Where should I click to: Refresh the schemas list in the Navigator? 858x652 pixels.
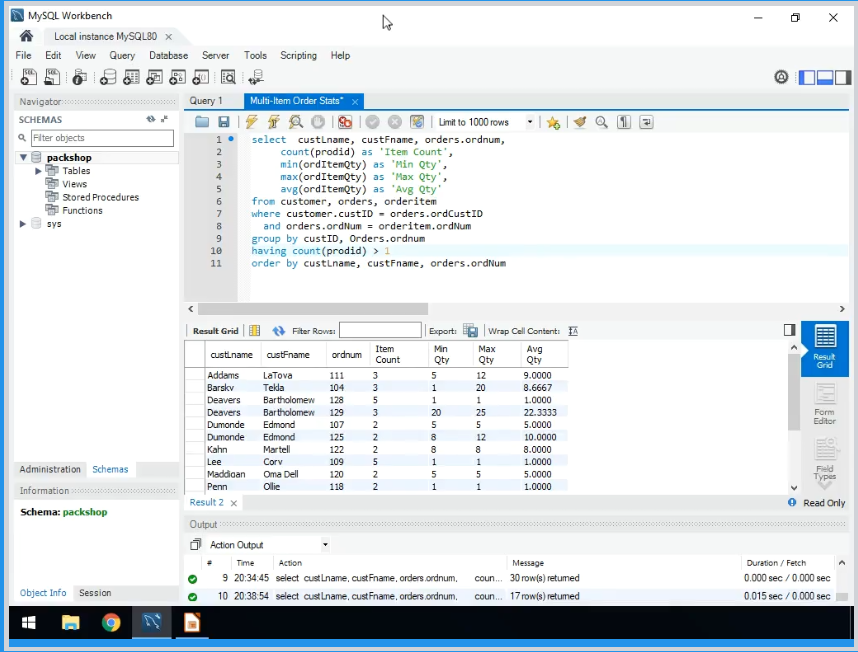point(151,119)
